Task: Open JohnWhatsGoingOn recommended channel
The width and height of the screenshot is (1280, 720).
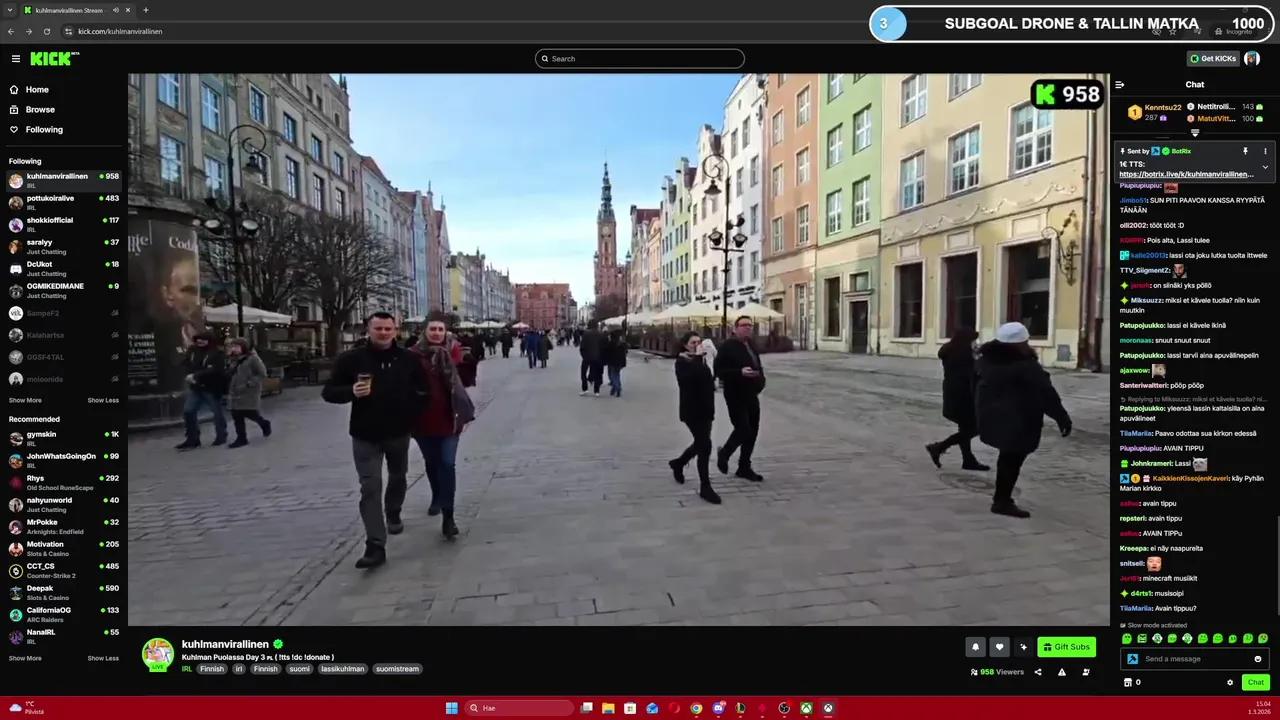Action: click(x=64, y=460)
